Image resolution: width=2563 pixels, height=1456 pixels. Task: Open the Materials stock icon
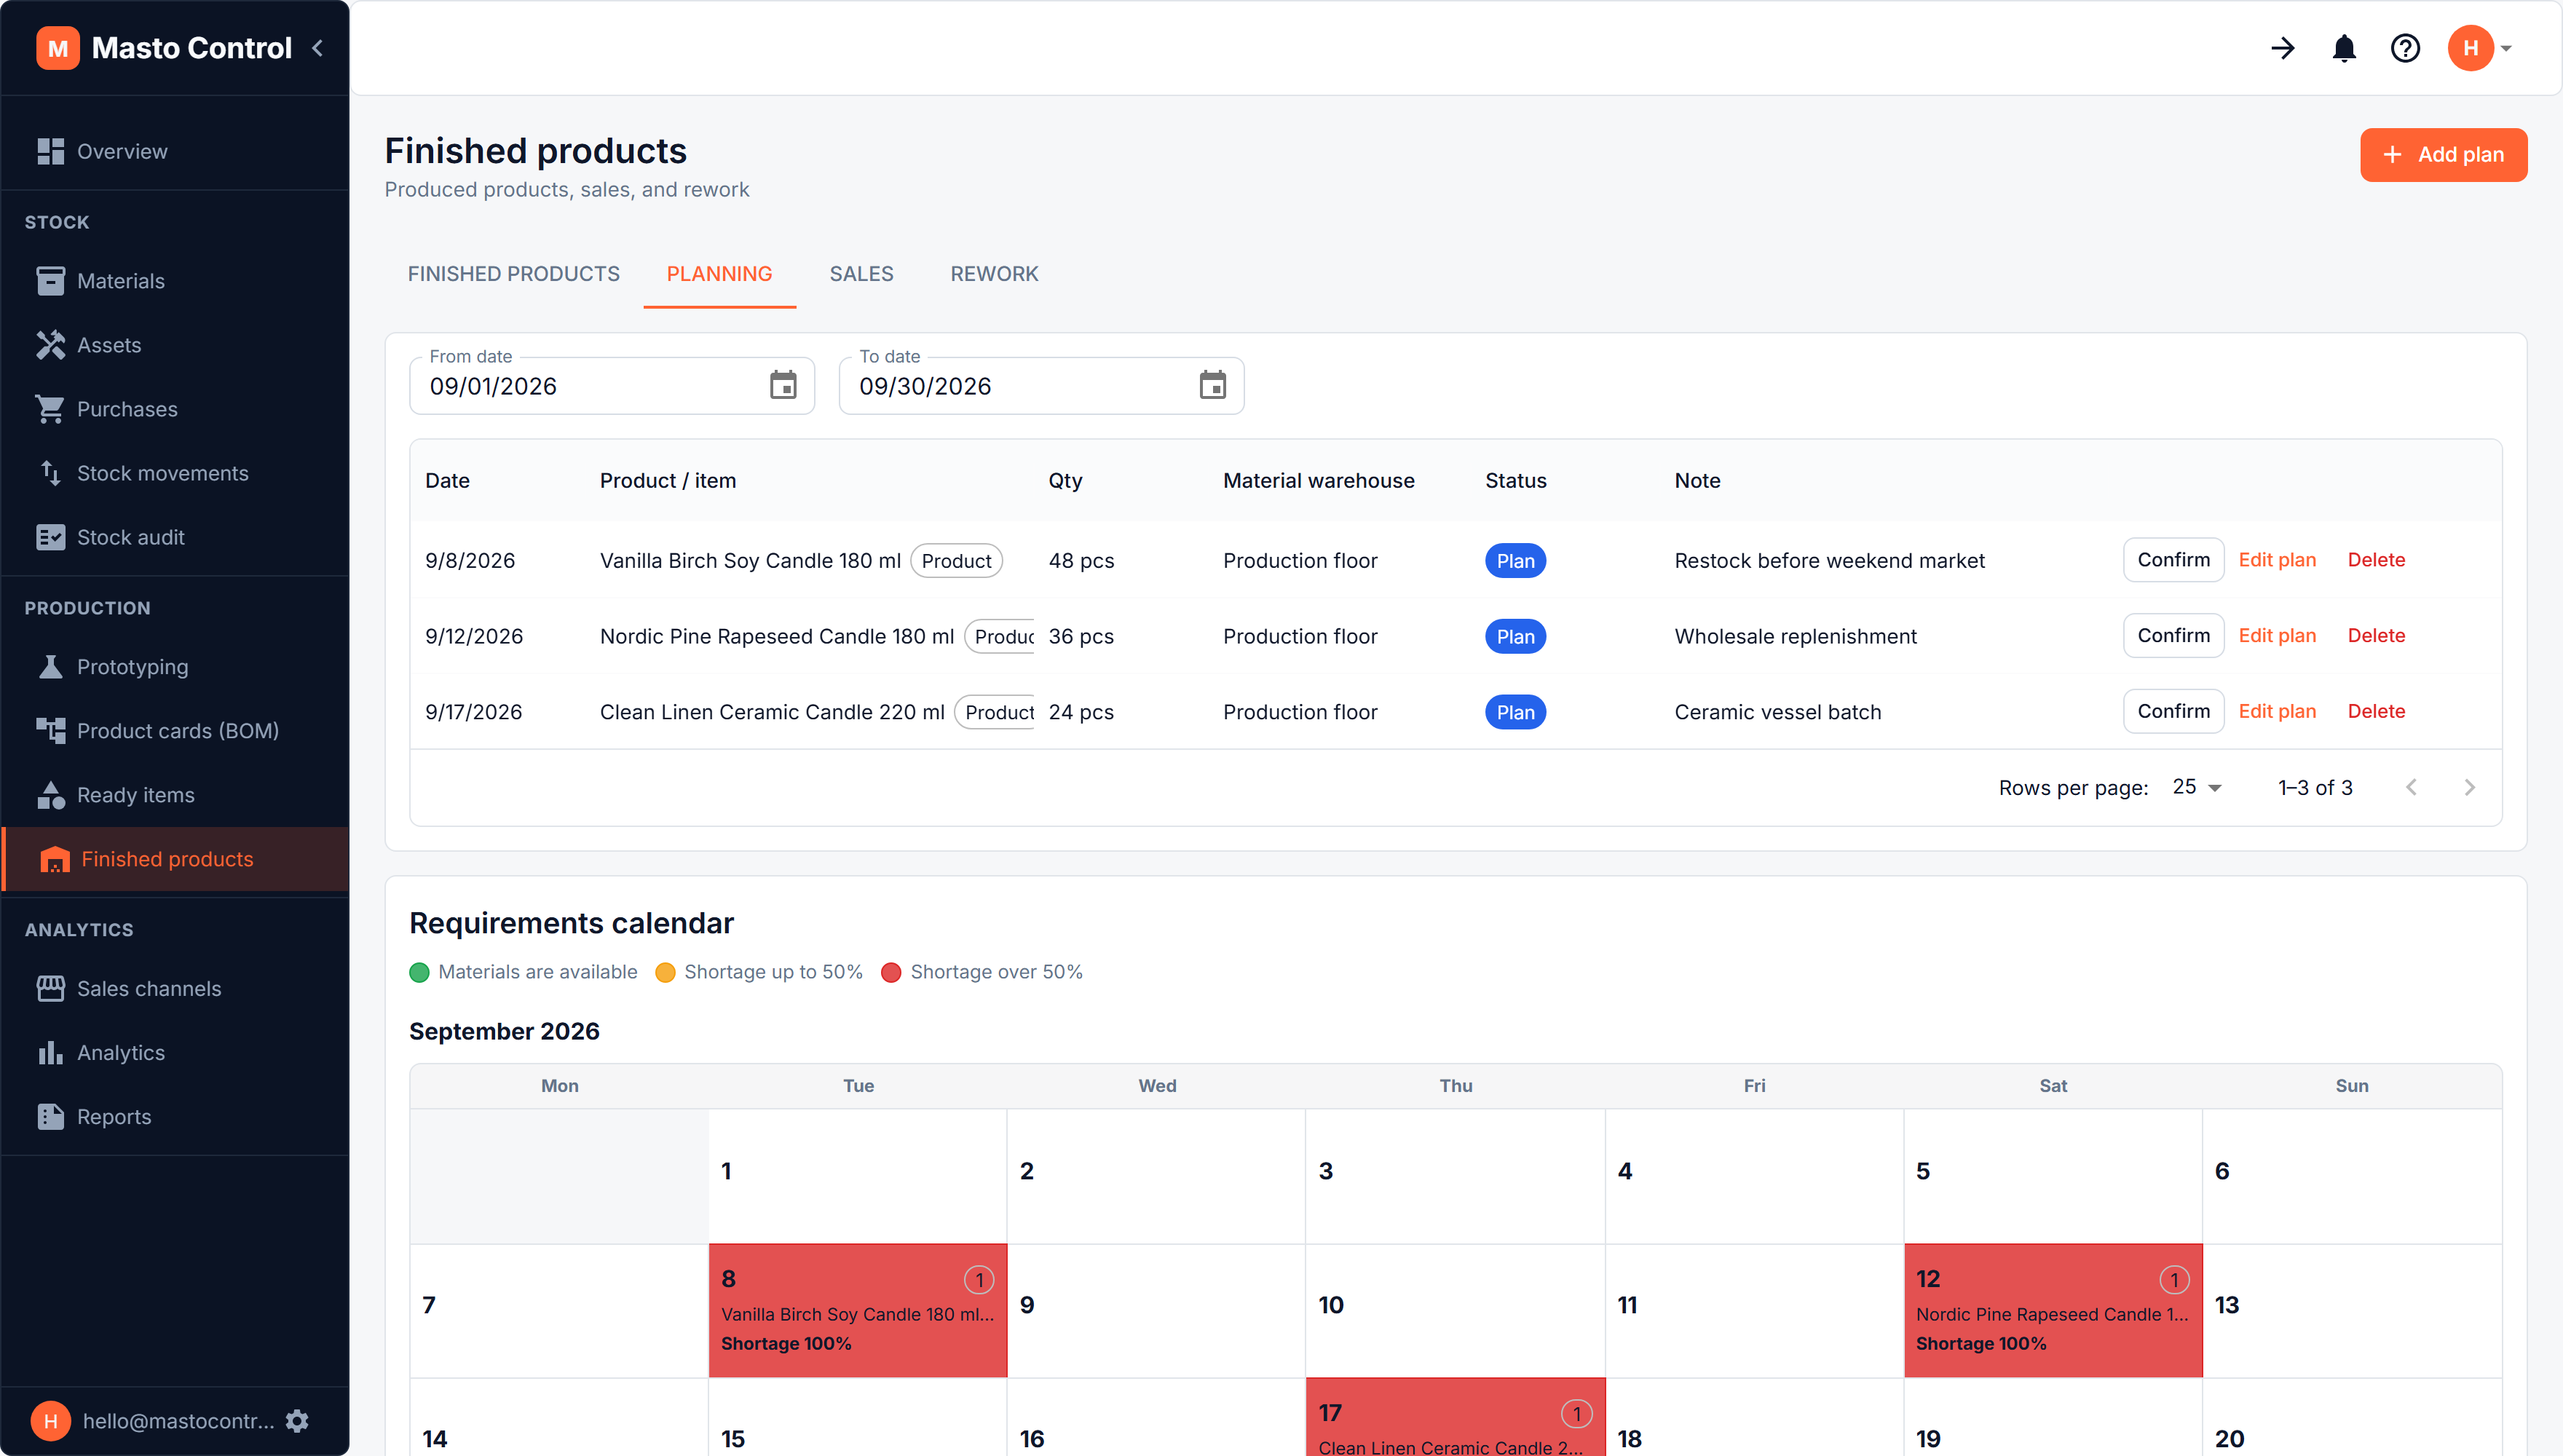pos(50,281)
